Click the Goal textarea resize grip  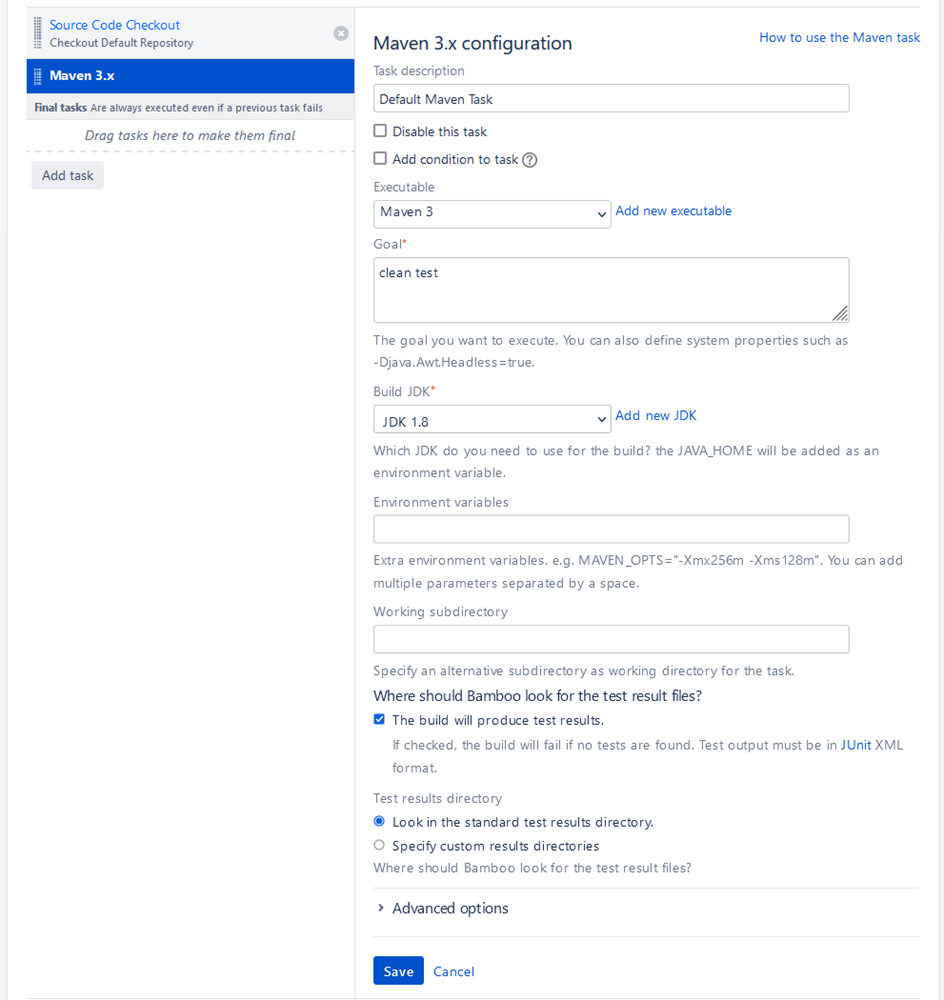pyautogui.click(x=840, y=313)
